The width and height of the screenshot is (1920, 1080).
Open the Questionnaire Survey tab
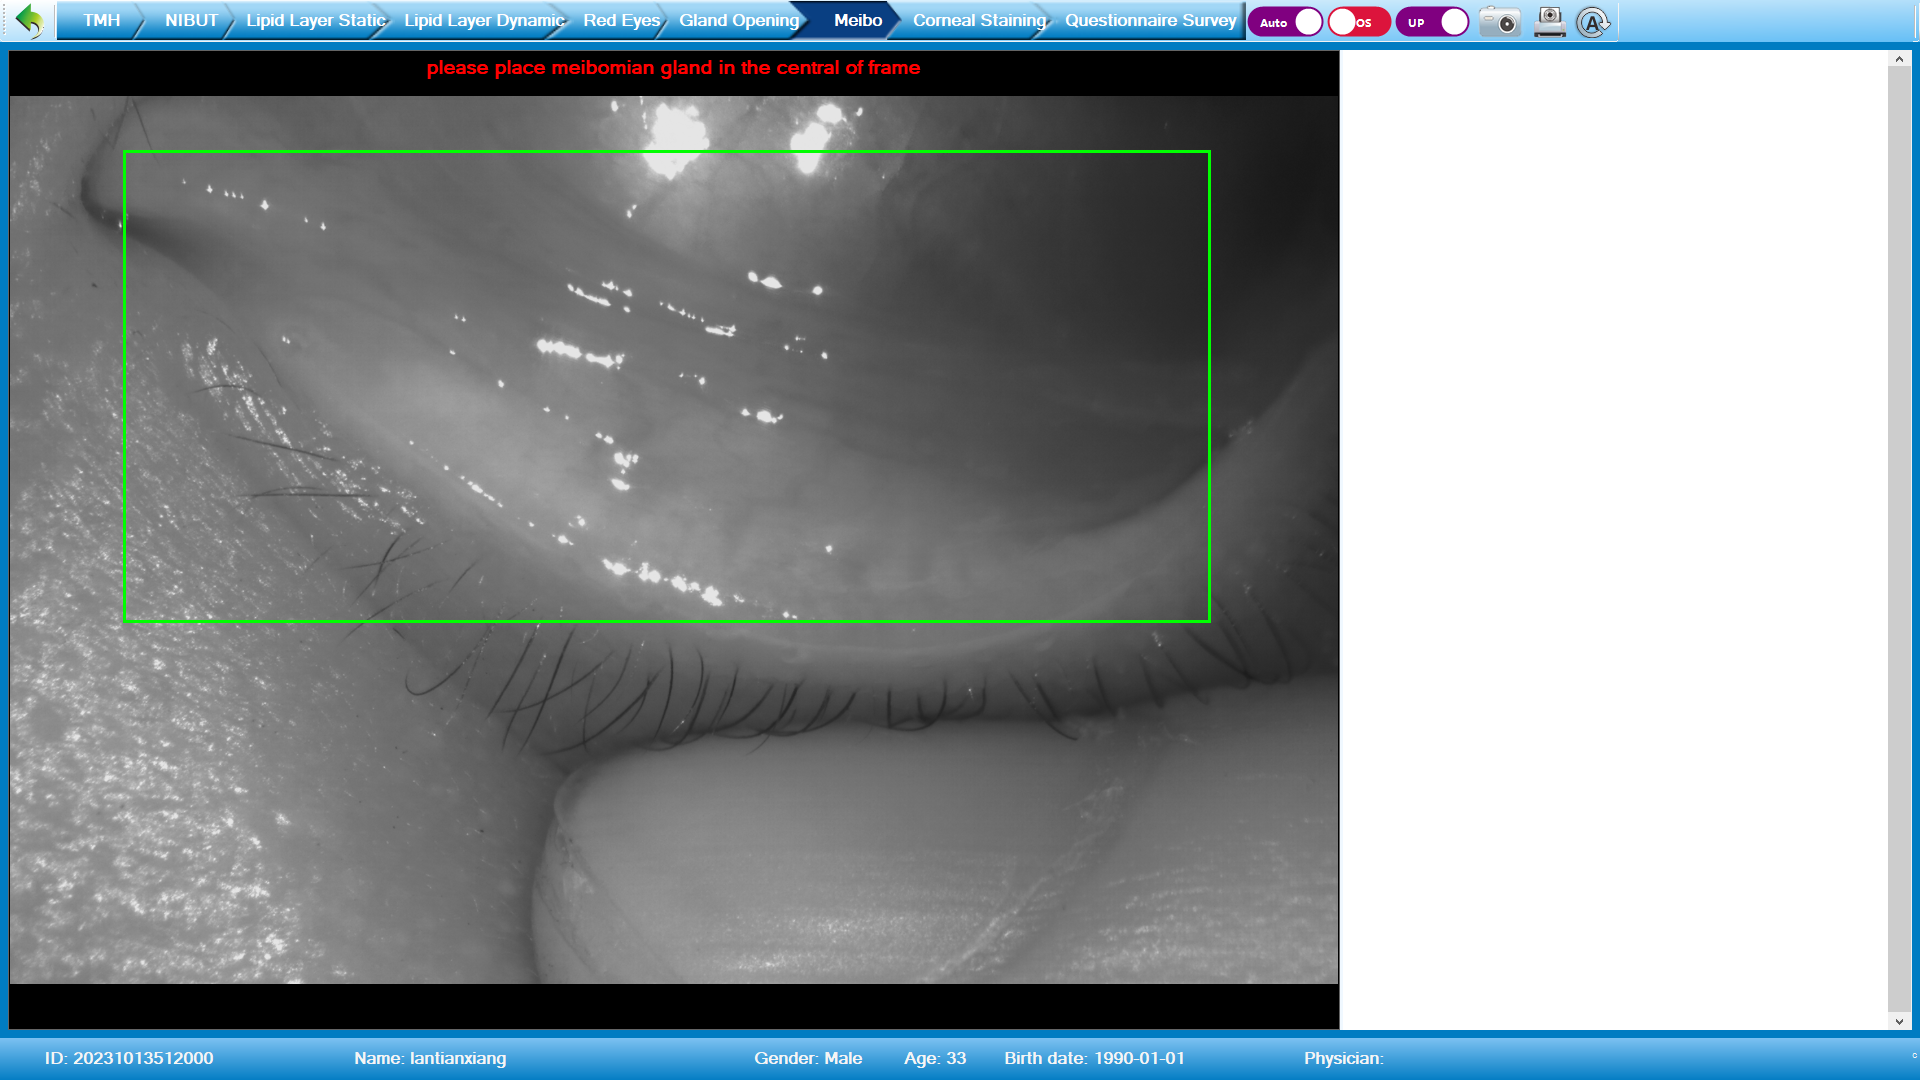coord(1150,20)
